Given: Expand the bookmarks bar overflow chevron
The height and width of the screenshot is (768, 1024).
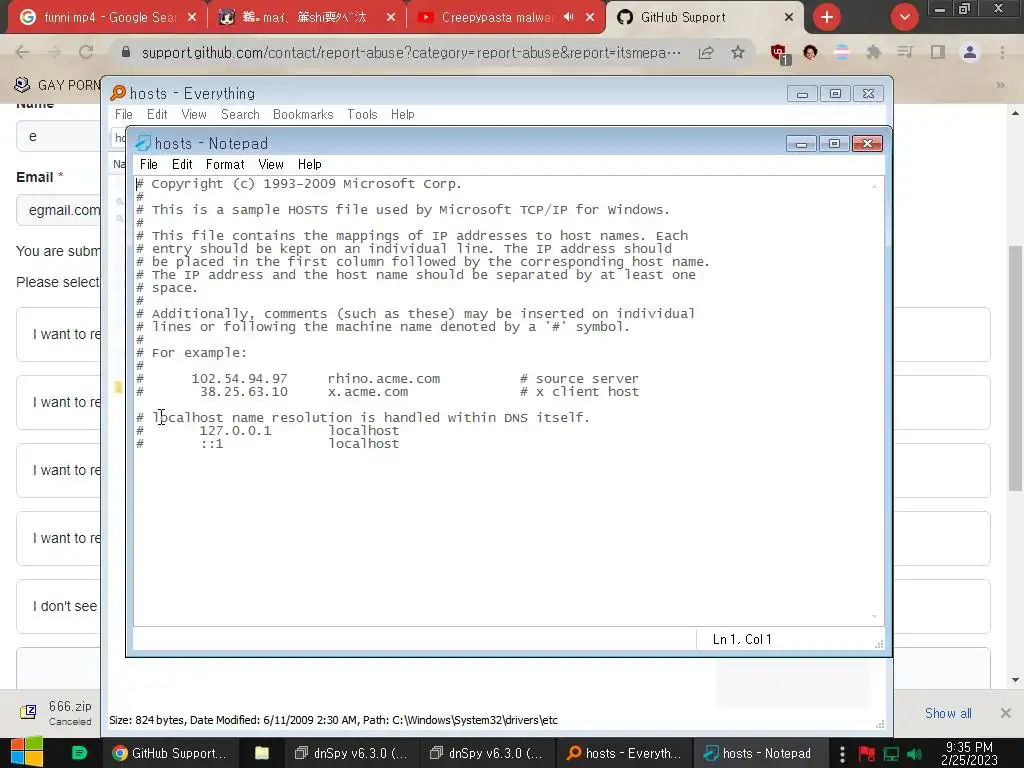Looking at the screenshot, I should click(x=1000, y=85).
